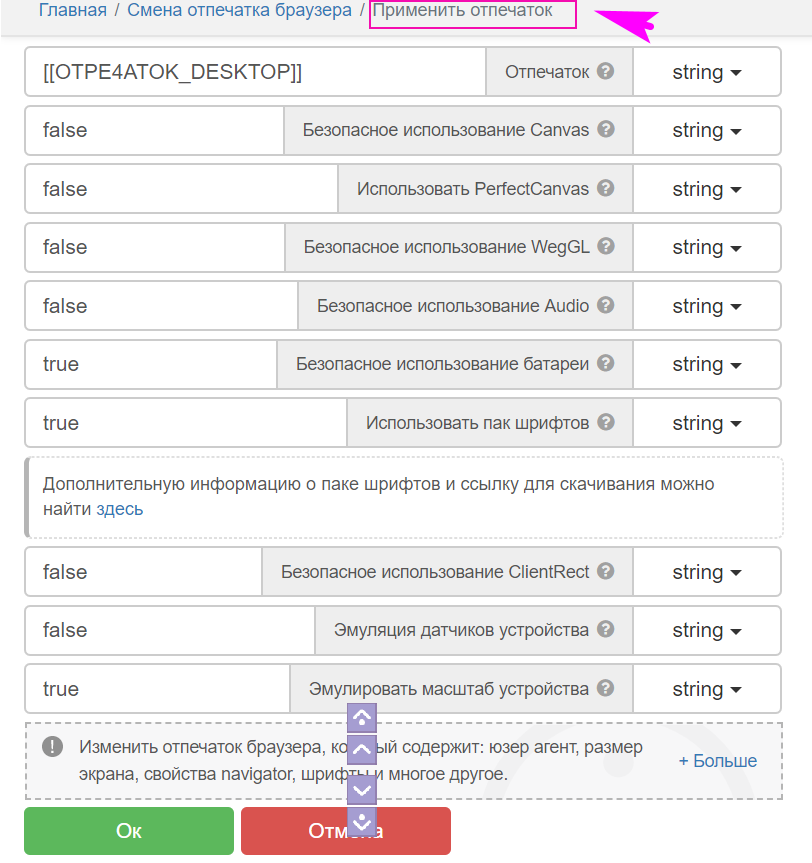Show help for Безопасное использование WegGL
This screenshot has width=812, height=863.
click(x=605, y=247)
